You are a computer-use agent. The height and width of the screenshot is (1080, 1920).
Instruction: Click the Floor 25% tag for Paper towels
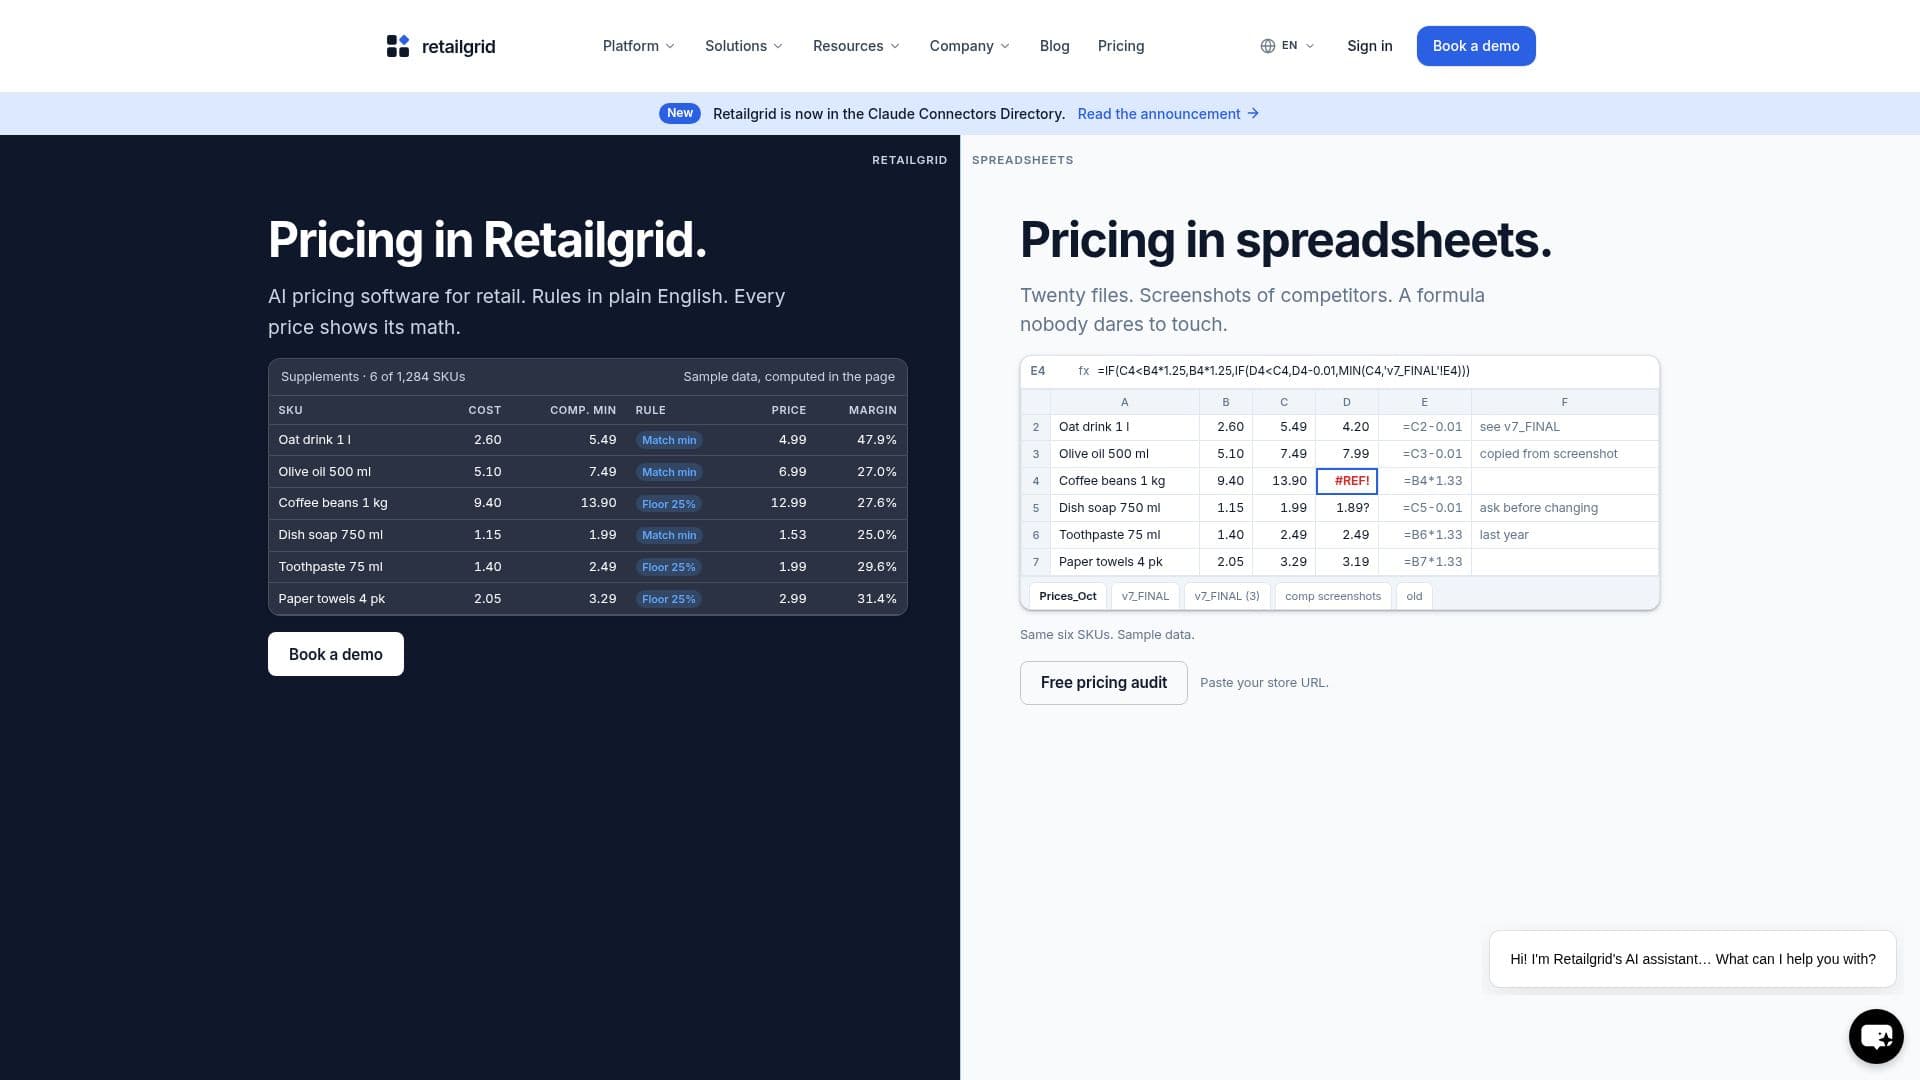(669, 599)
